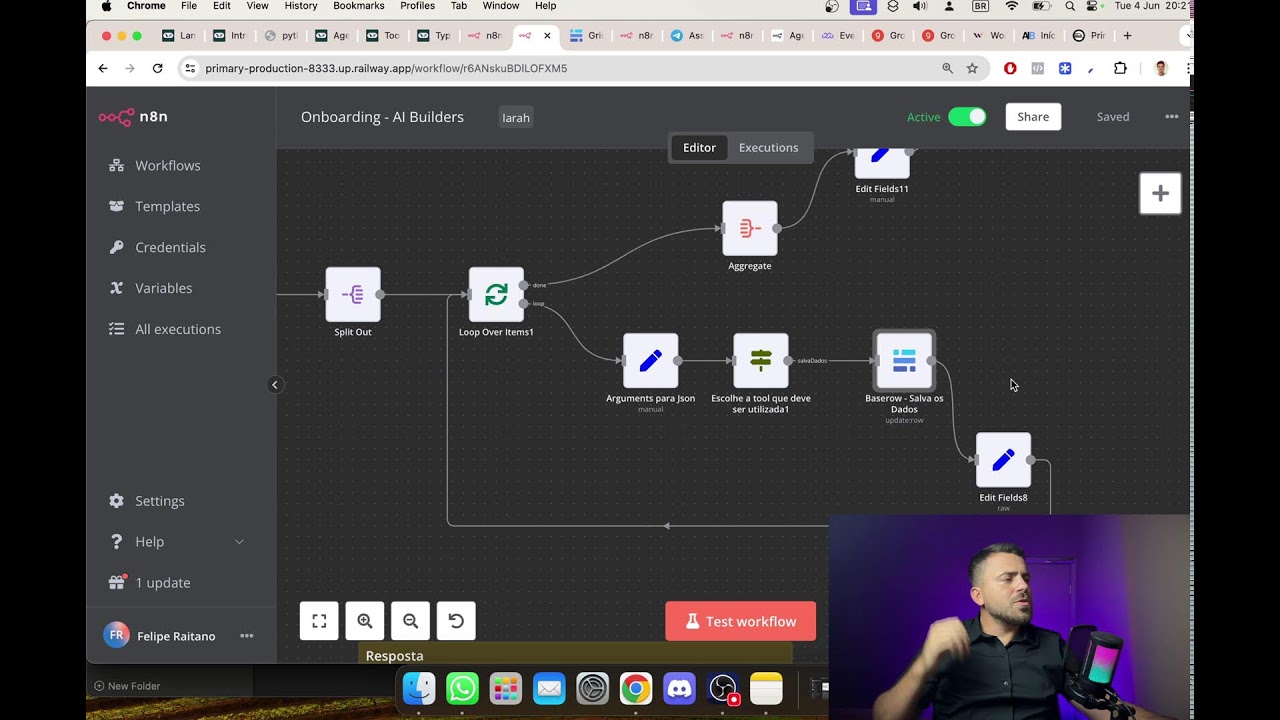
Task: Click the workflow name Onboarding - AI Builders
Action: pyautogui.click(x=382, y=117)
